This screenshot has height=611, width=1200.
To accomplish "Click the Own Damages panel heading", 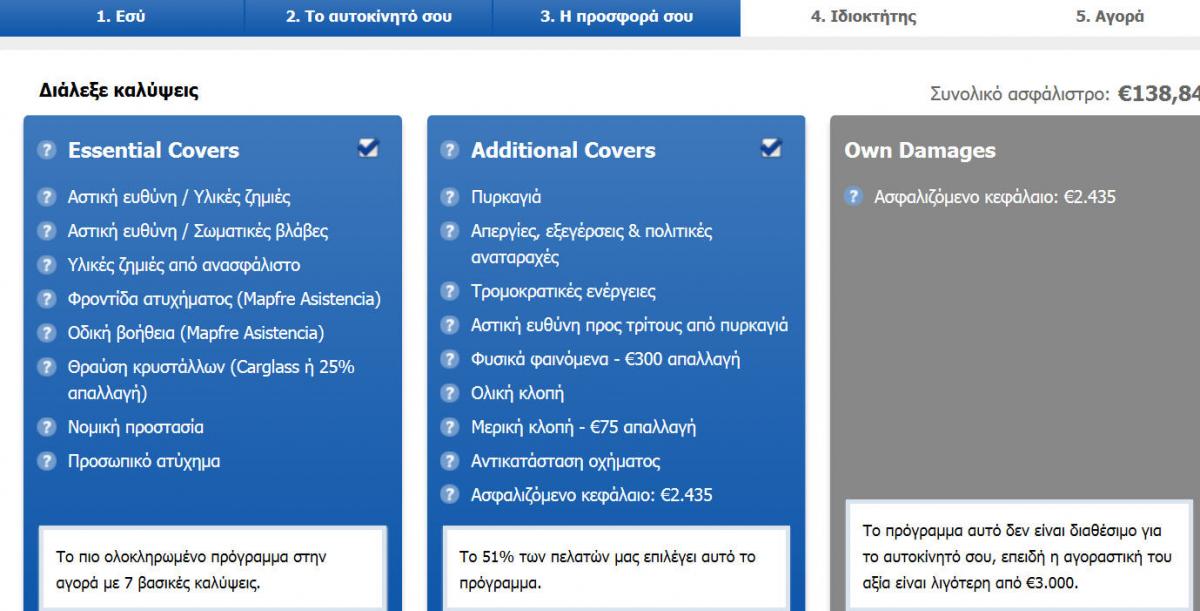I will click(920, 150).
